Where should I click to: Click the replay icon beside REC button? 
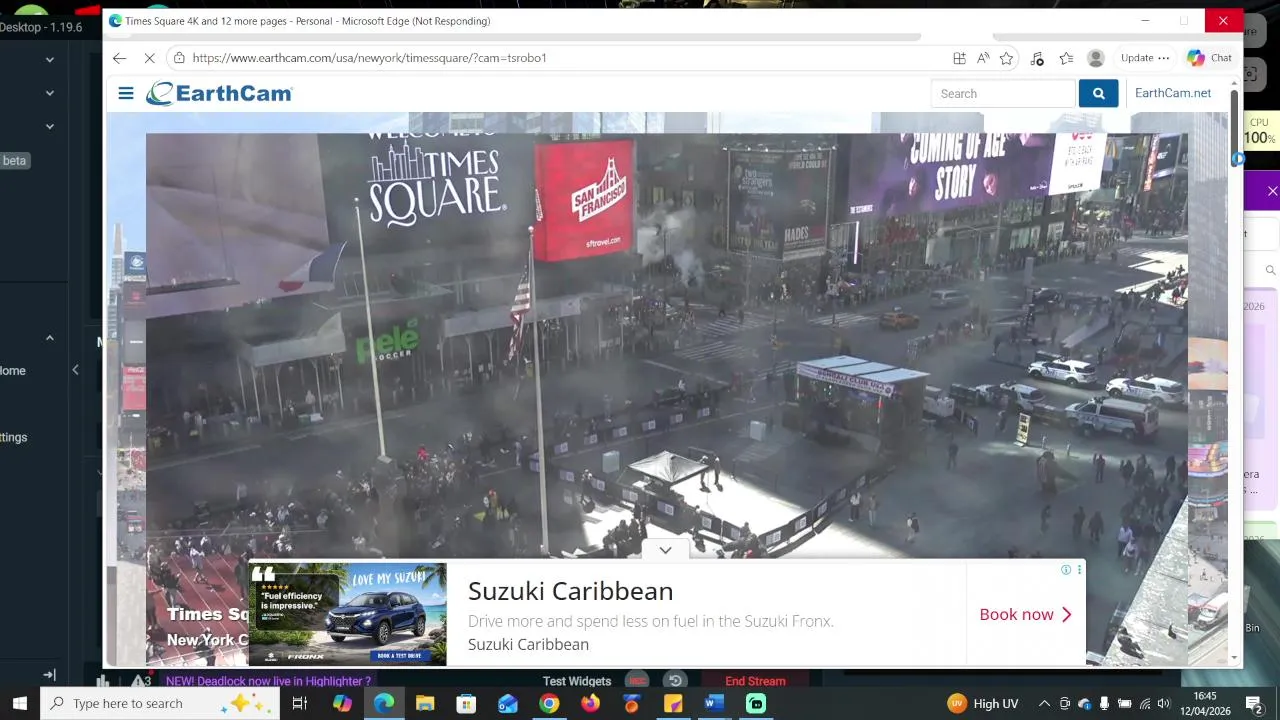pos(676,681)
